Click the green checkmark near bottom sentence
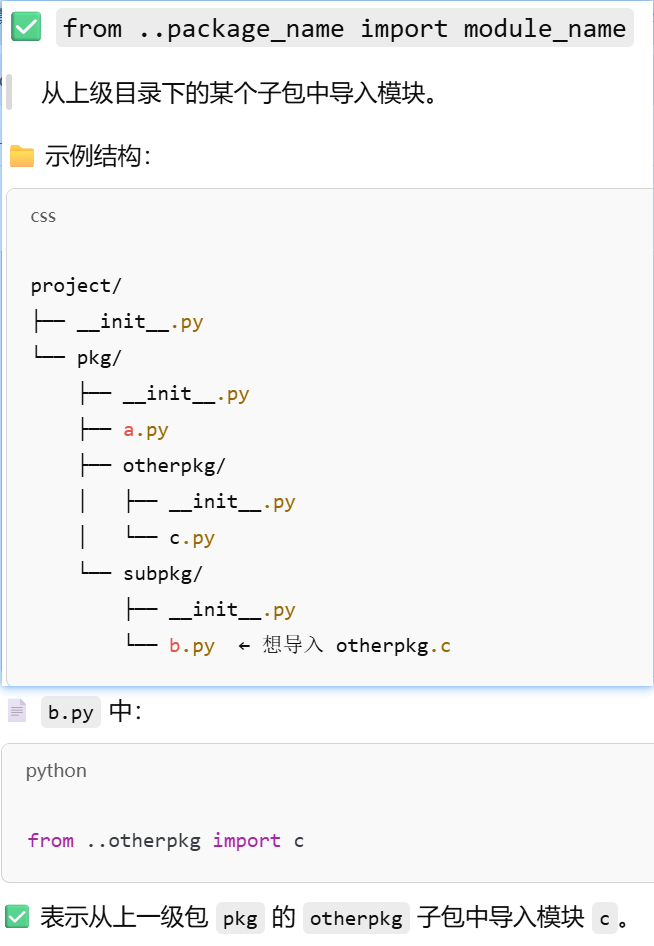The image size is (654, 946). 17,917
